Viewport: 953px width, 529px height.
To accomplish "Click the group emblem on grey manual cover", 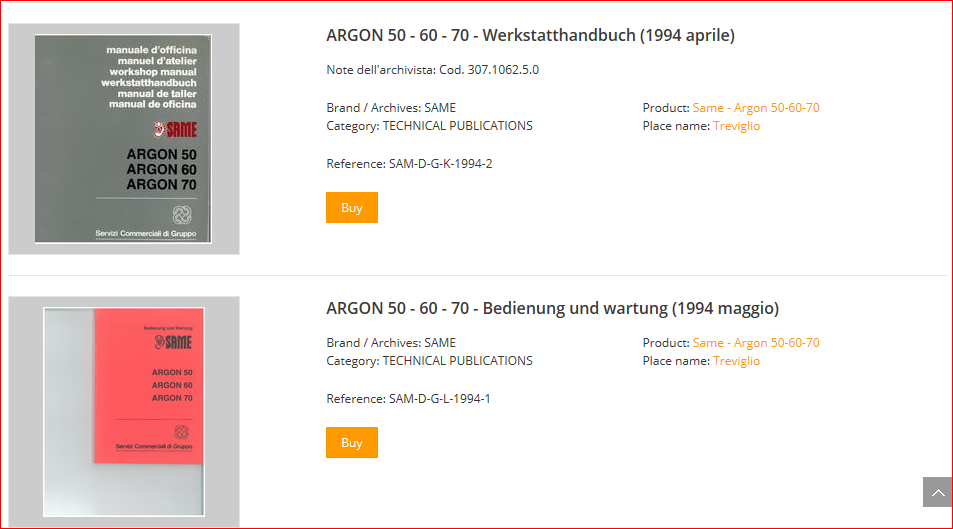I will (x=182, y=215).
